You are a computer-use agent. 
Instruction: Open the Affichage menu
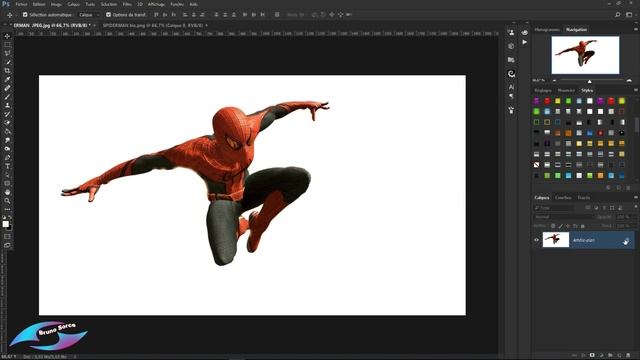(x=156, y=4)
